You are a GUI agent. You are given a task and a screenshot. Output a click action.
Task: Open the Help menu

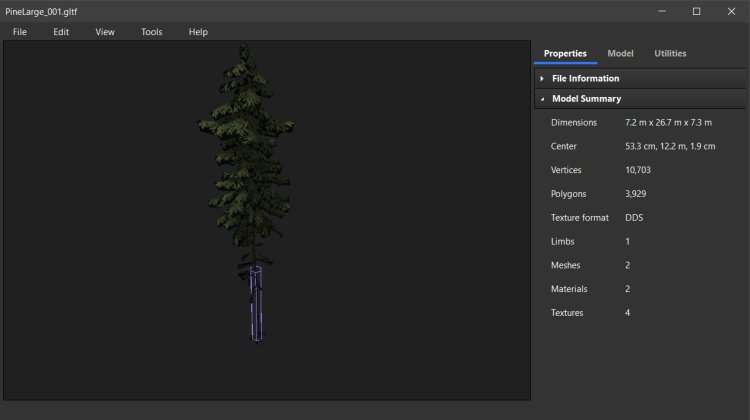pos(198,32)
